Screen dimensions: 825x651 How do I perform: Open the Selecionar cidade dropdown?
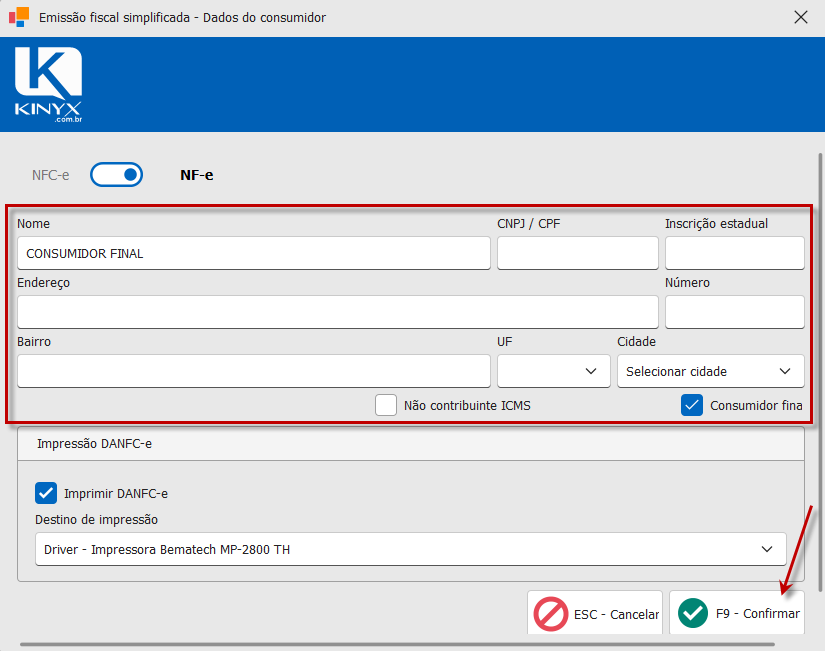tap(710, 371)
